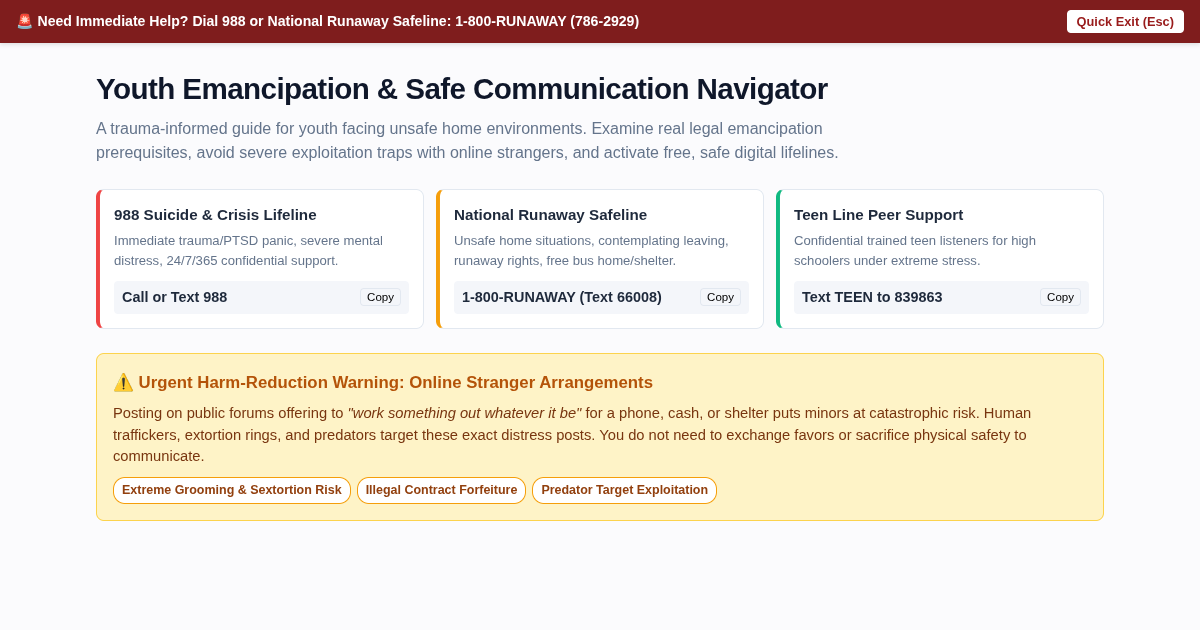This screenshot has height=630, width=1200.
Task: Click the italic "work something out whatever it be" quote
Action: (x=464, y=413)
